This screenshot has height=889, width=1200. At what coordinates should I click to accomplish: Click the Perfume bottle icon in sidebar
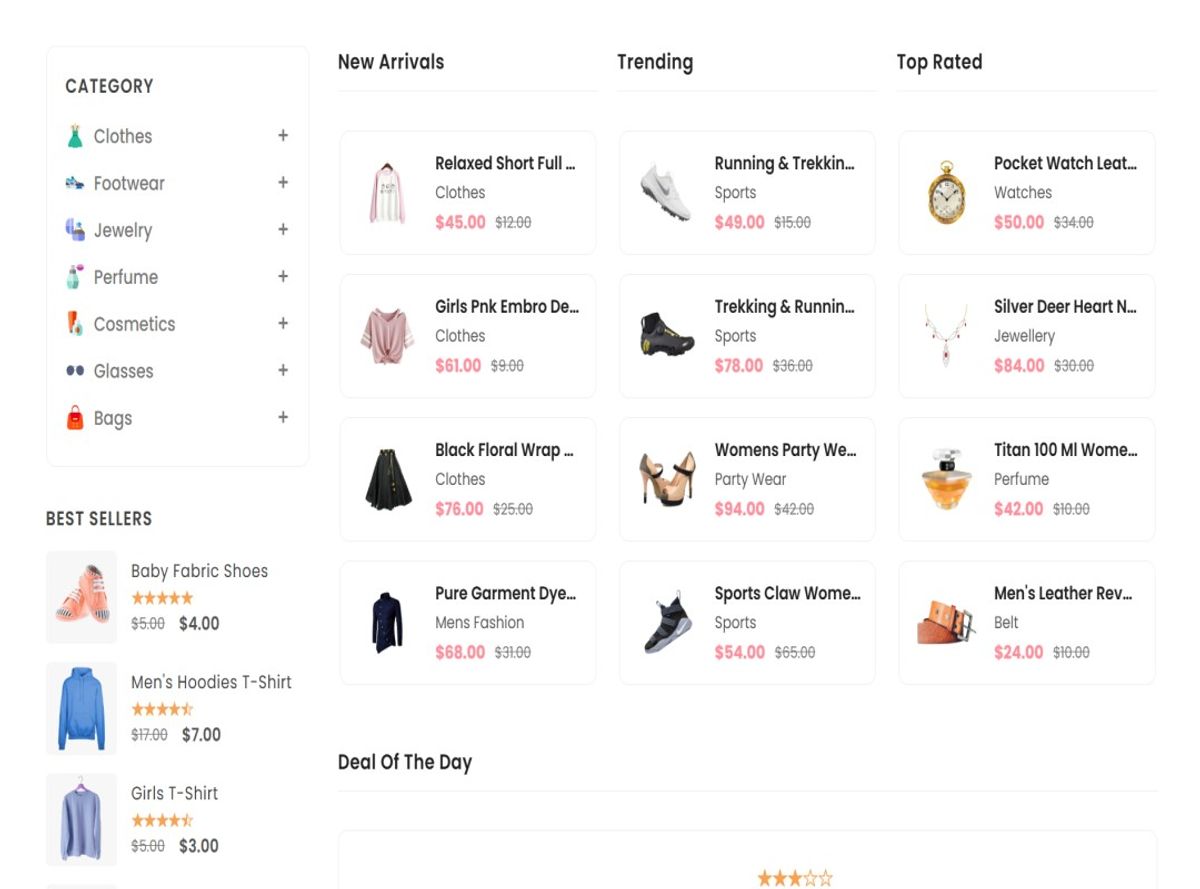75,277
